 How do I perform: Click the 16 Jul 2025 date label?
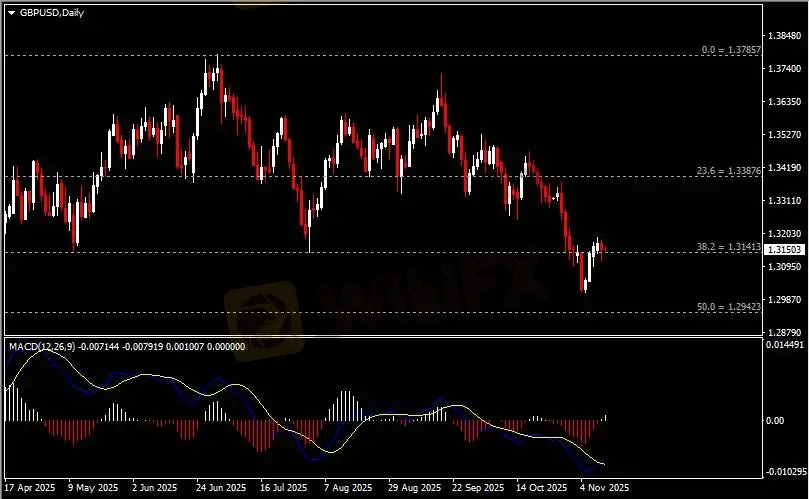point(283,488)
